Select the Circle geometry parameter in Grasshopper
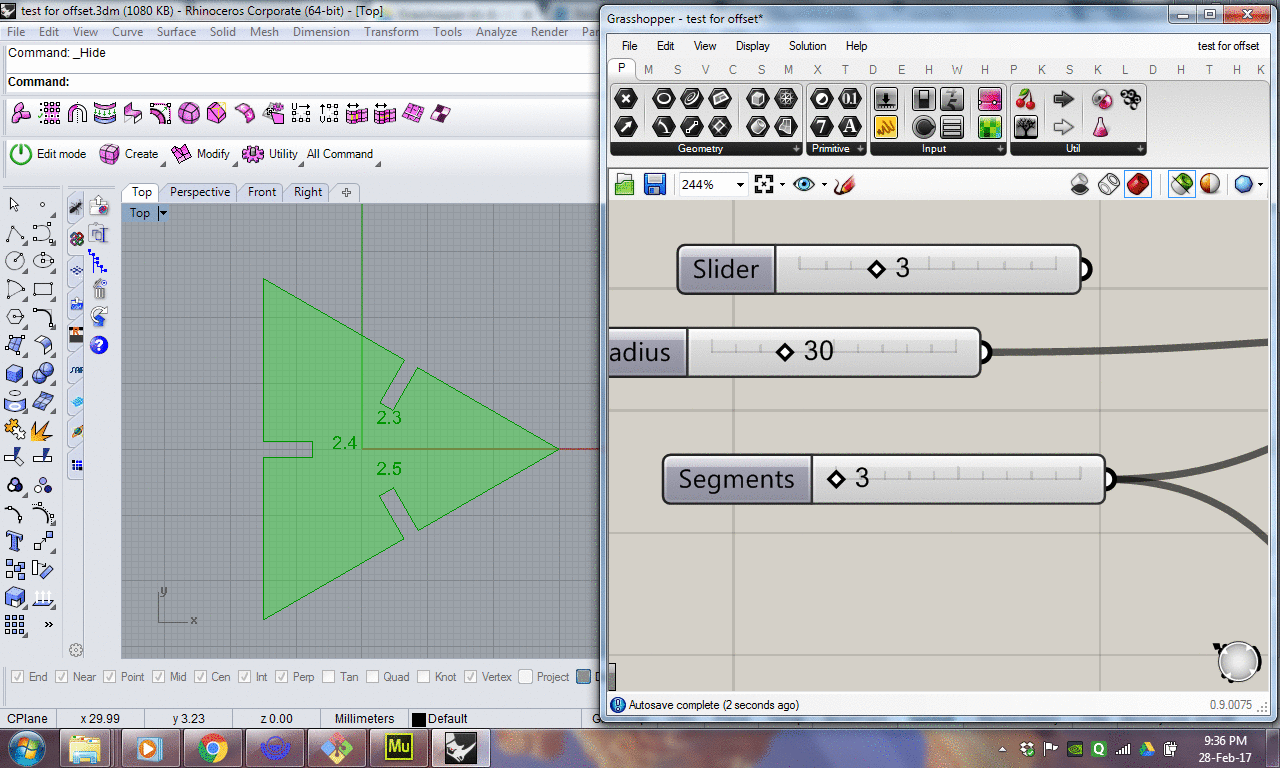Image resolution: width=1280 pixels, height=768 pixels. pos(663,98)
